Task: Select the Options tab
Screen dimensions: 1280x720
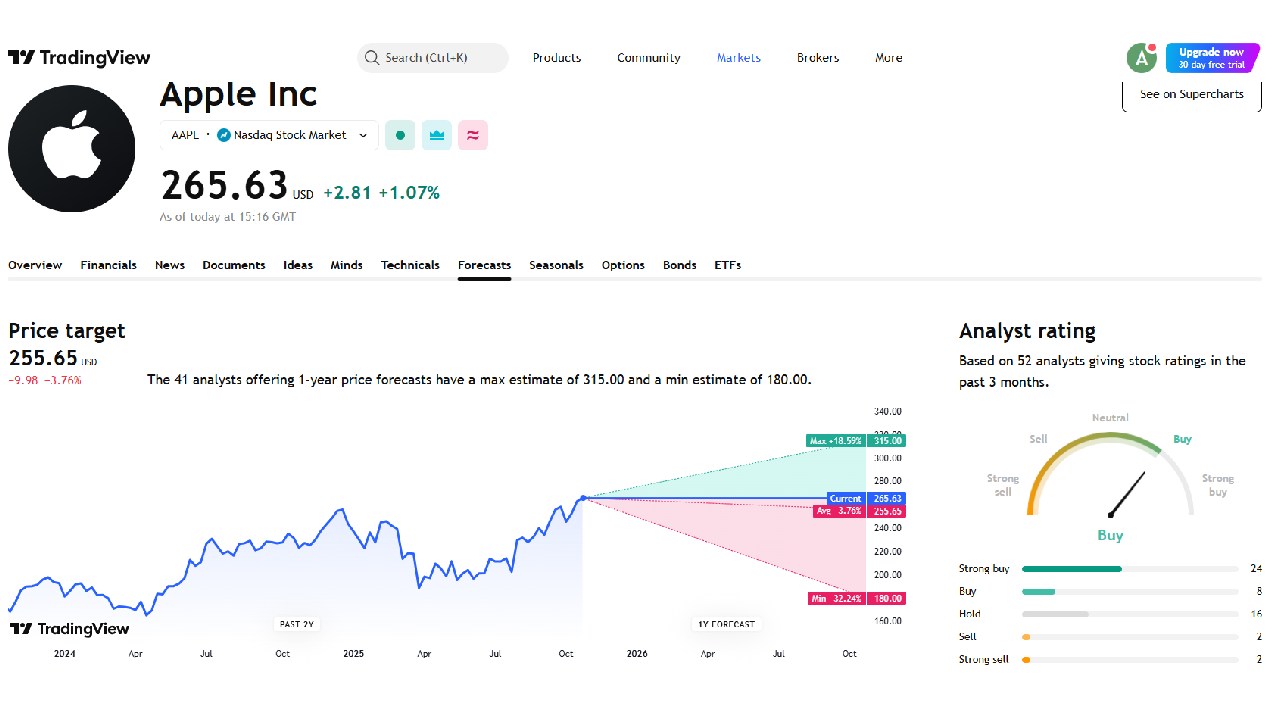Action: coord(623,265)
